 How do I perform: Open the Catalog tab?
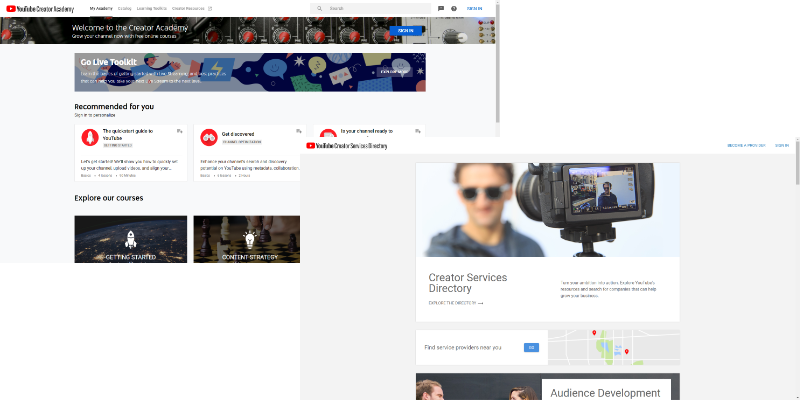tap(124, 9)
